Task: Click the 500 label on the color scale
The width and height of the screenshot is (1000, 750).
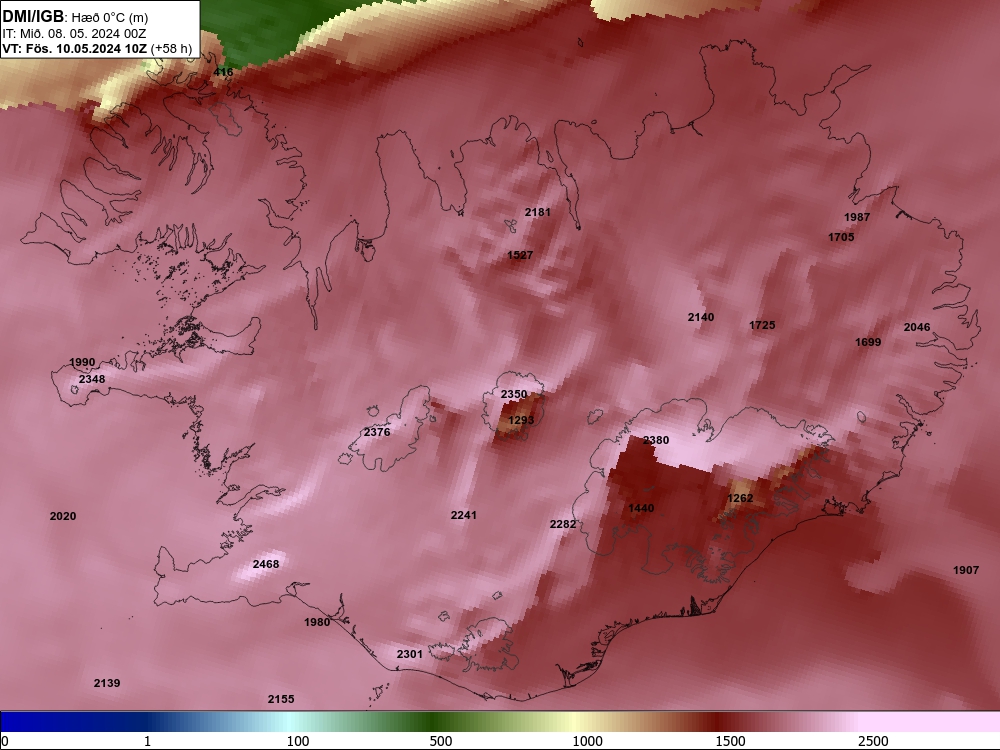Action: pos(441,741)
